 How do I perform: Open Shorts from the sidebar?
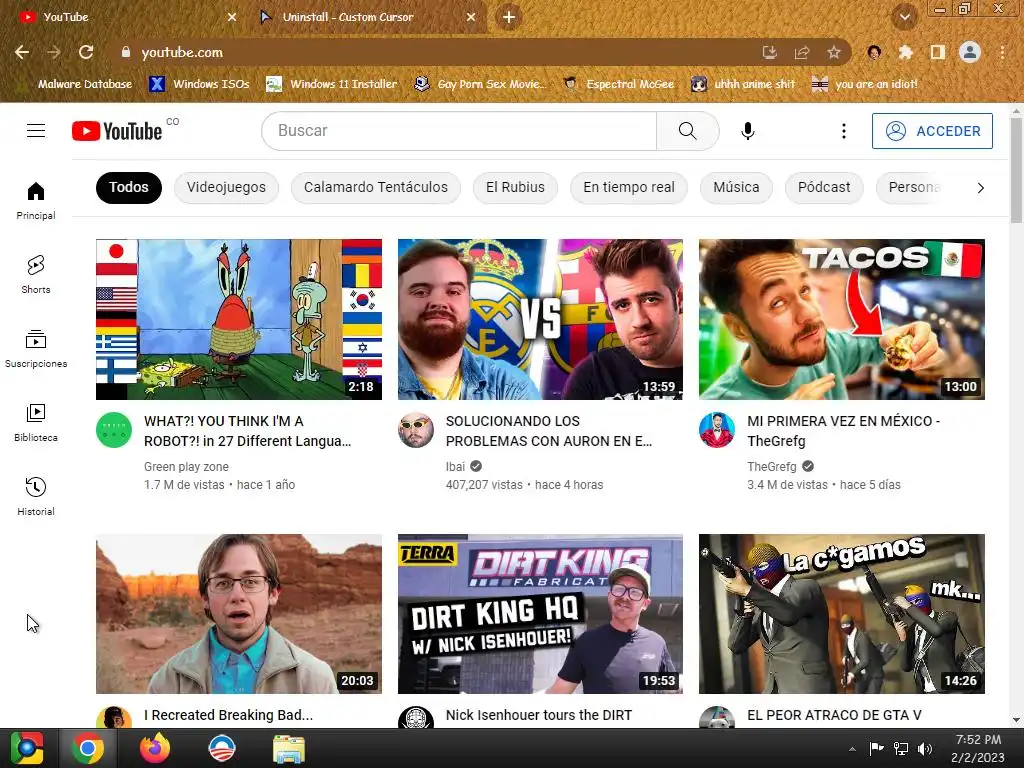pos(36,274)
